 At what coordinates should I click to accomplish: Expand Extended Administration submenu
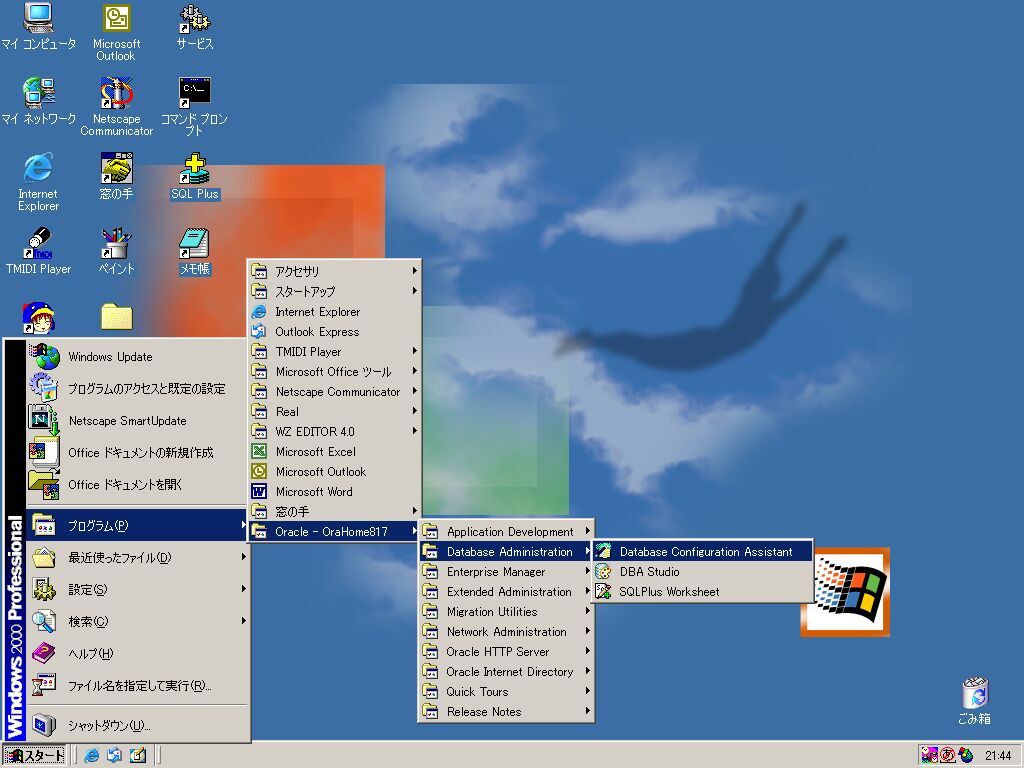[506, 592]
